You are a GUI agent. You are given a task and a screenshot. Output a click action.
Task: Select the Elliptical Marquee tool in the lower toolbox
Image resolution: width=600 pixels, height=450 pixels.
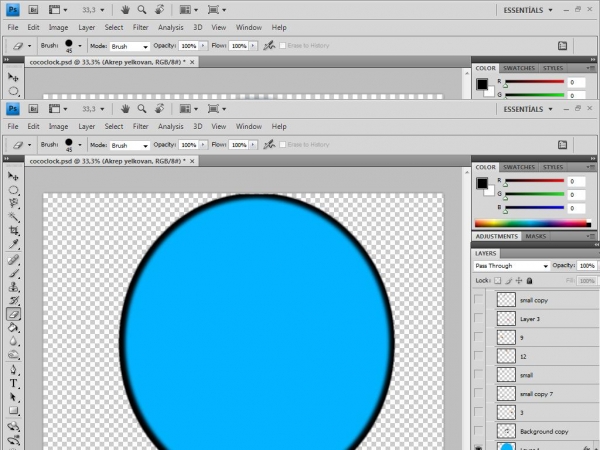(13, 190)
